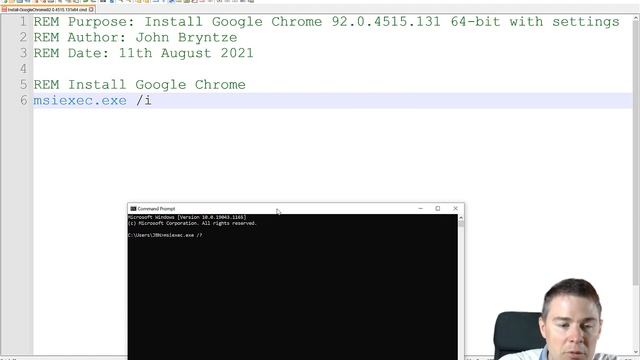The width and height of the screenshot is (640, 360).
Task: Close the Command Prompt window
Action: point(456,209)
